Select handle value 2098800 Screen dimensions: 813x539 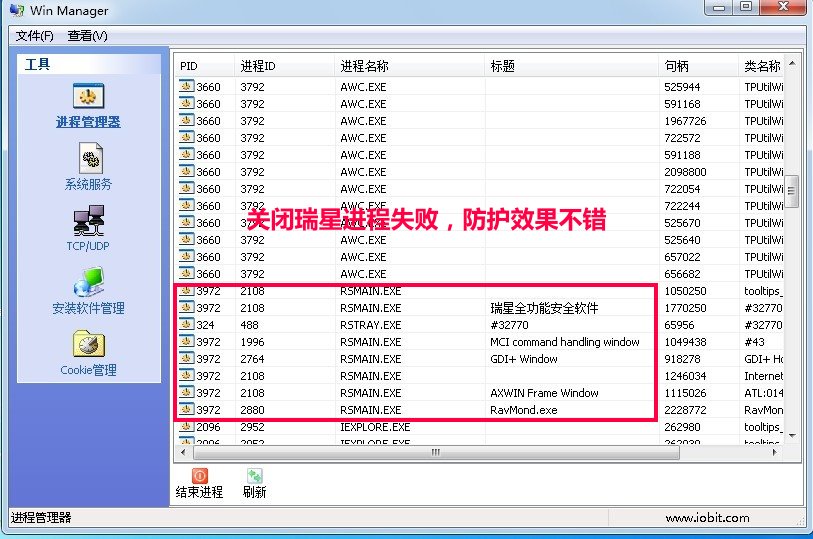(x=685, y=172)
